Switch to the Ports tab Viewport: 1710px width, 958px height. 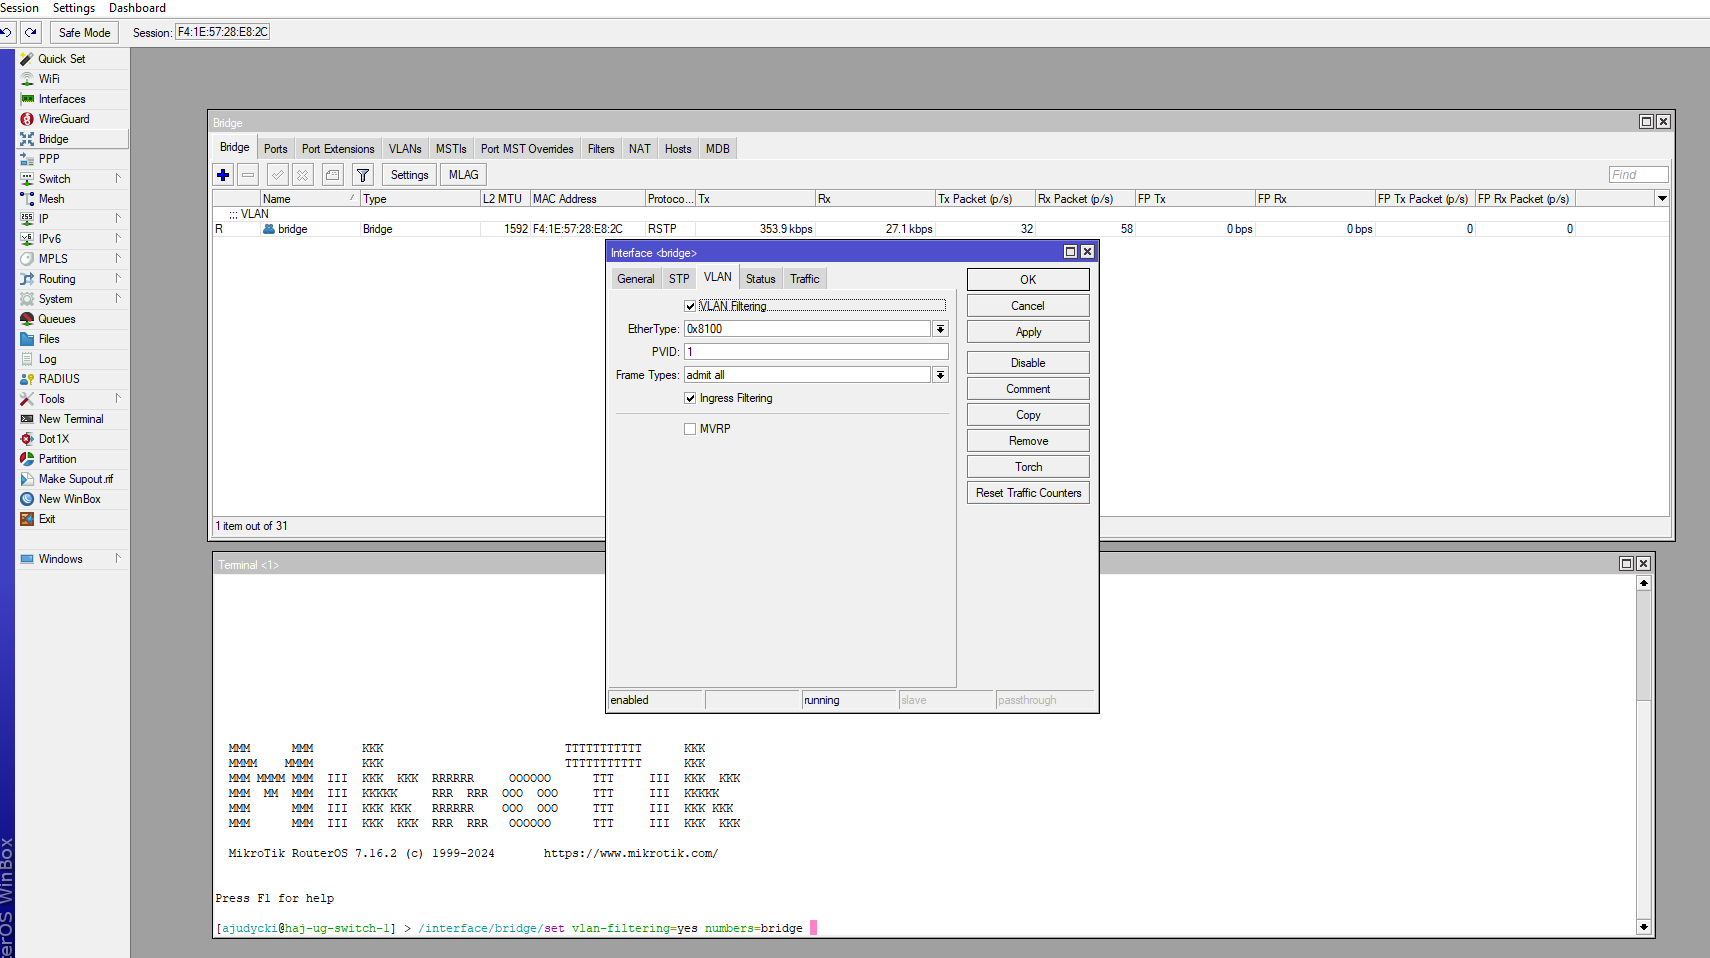tap(276, 149)
